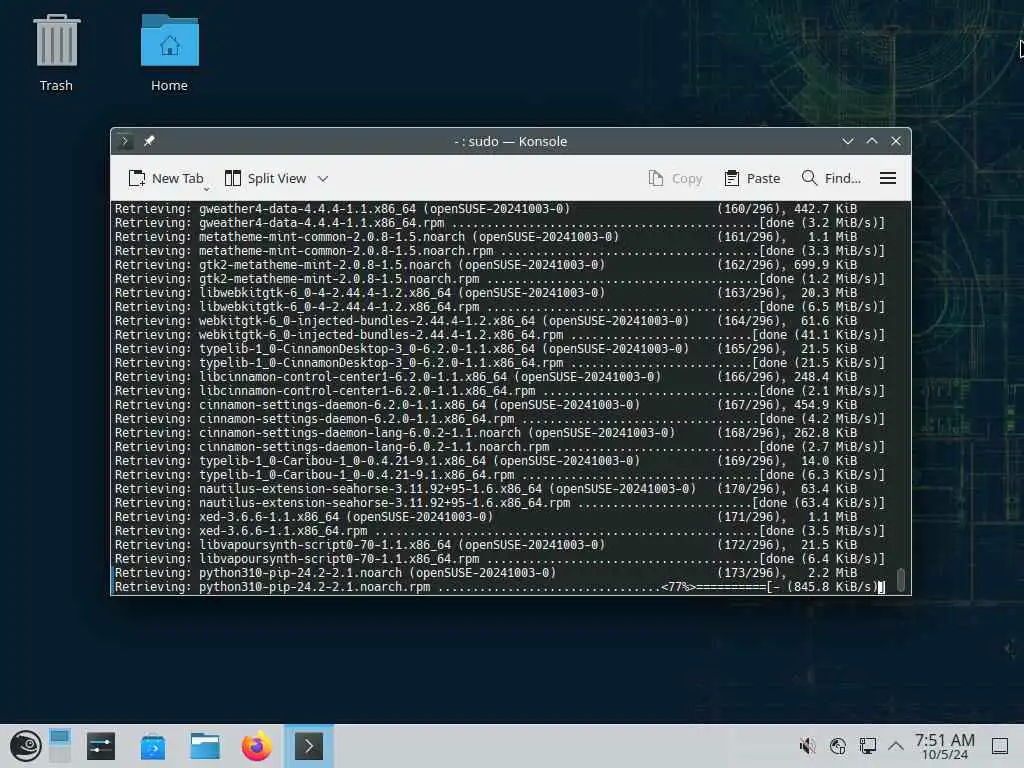Click the Konsole terminal icon in title bar
Viewport: 1024px width, 768px height.
click(x=125, y=141)
